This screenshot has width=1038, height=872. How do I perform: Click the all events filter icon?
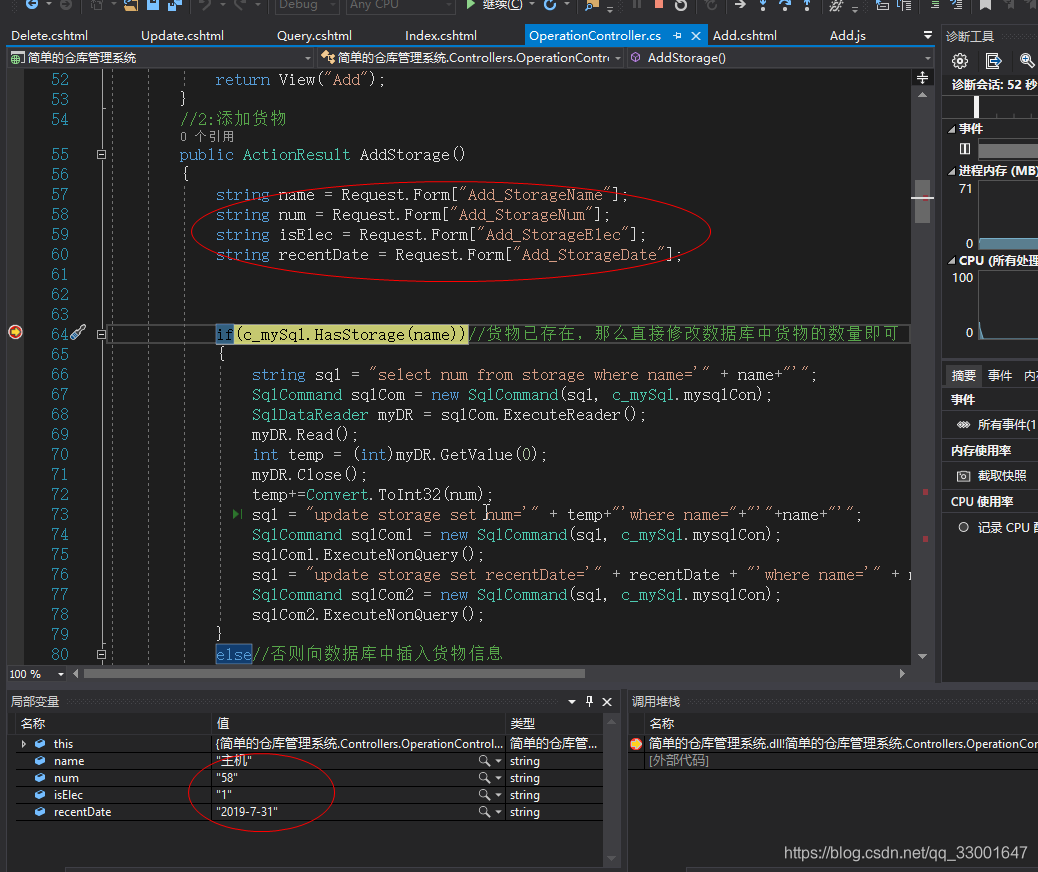(x=963, y=425)
